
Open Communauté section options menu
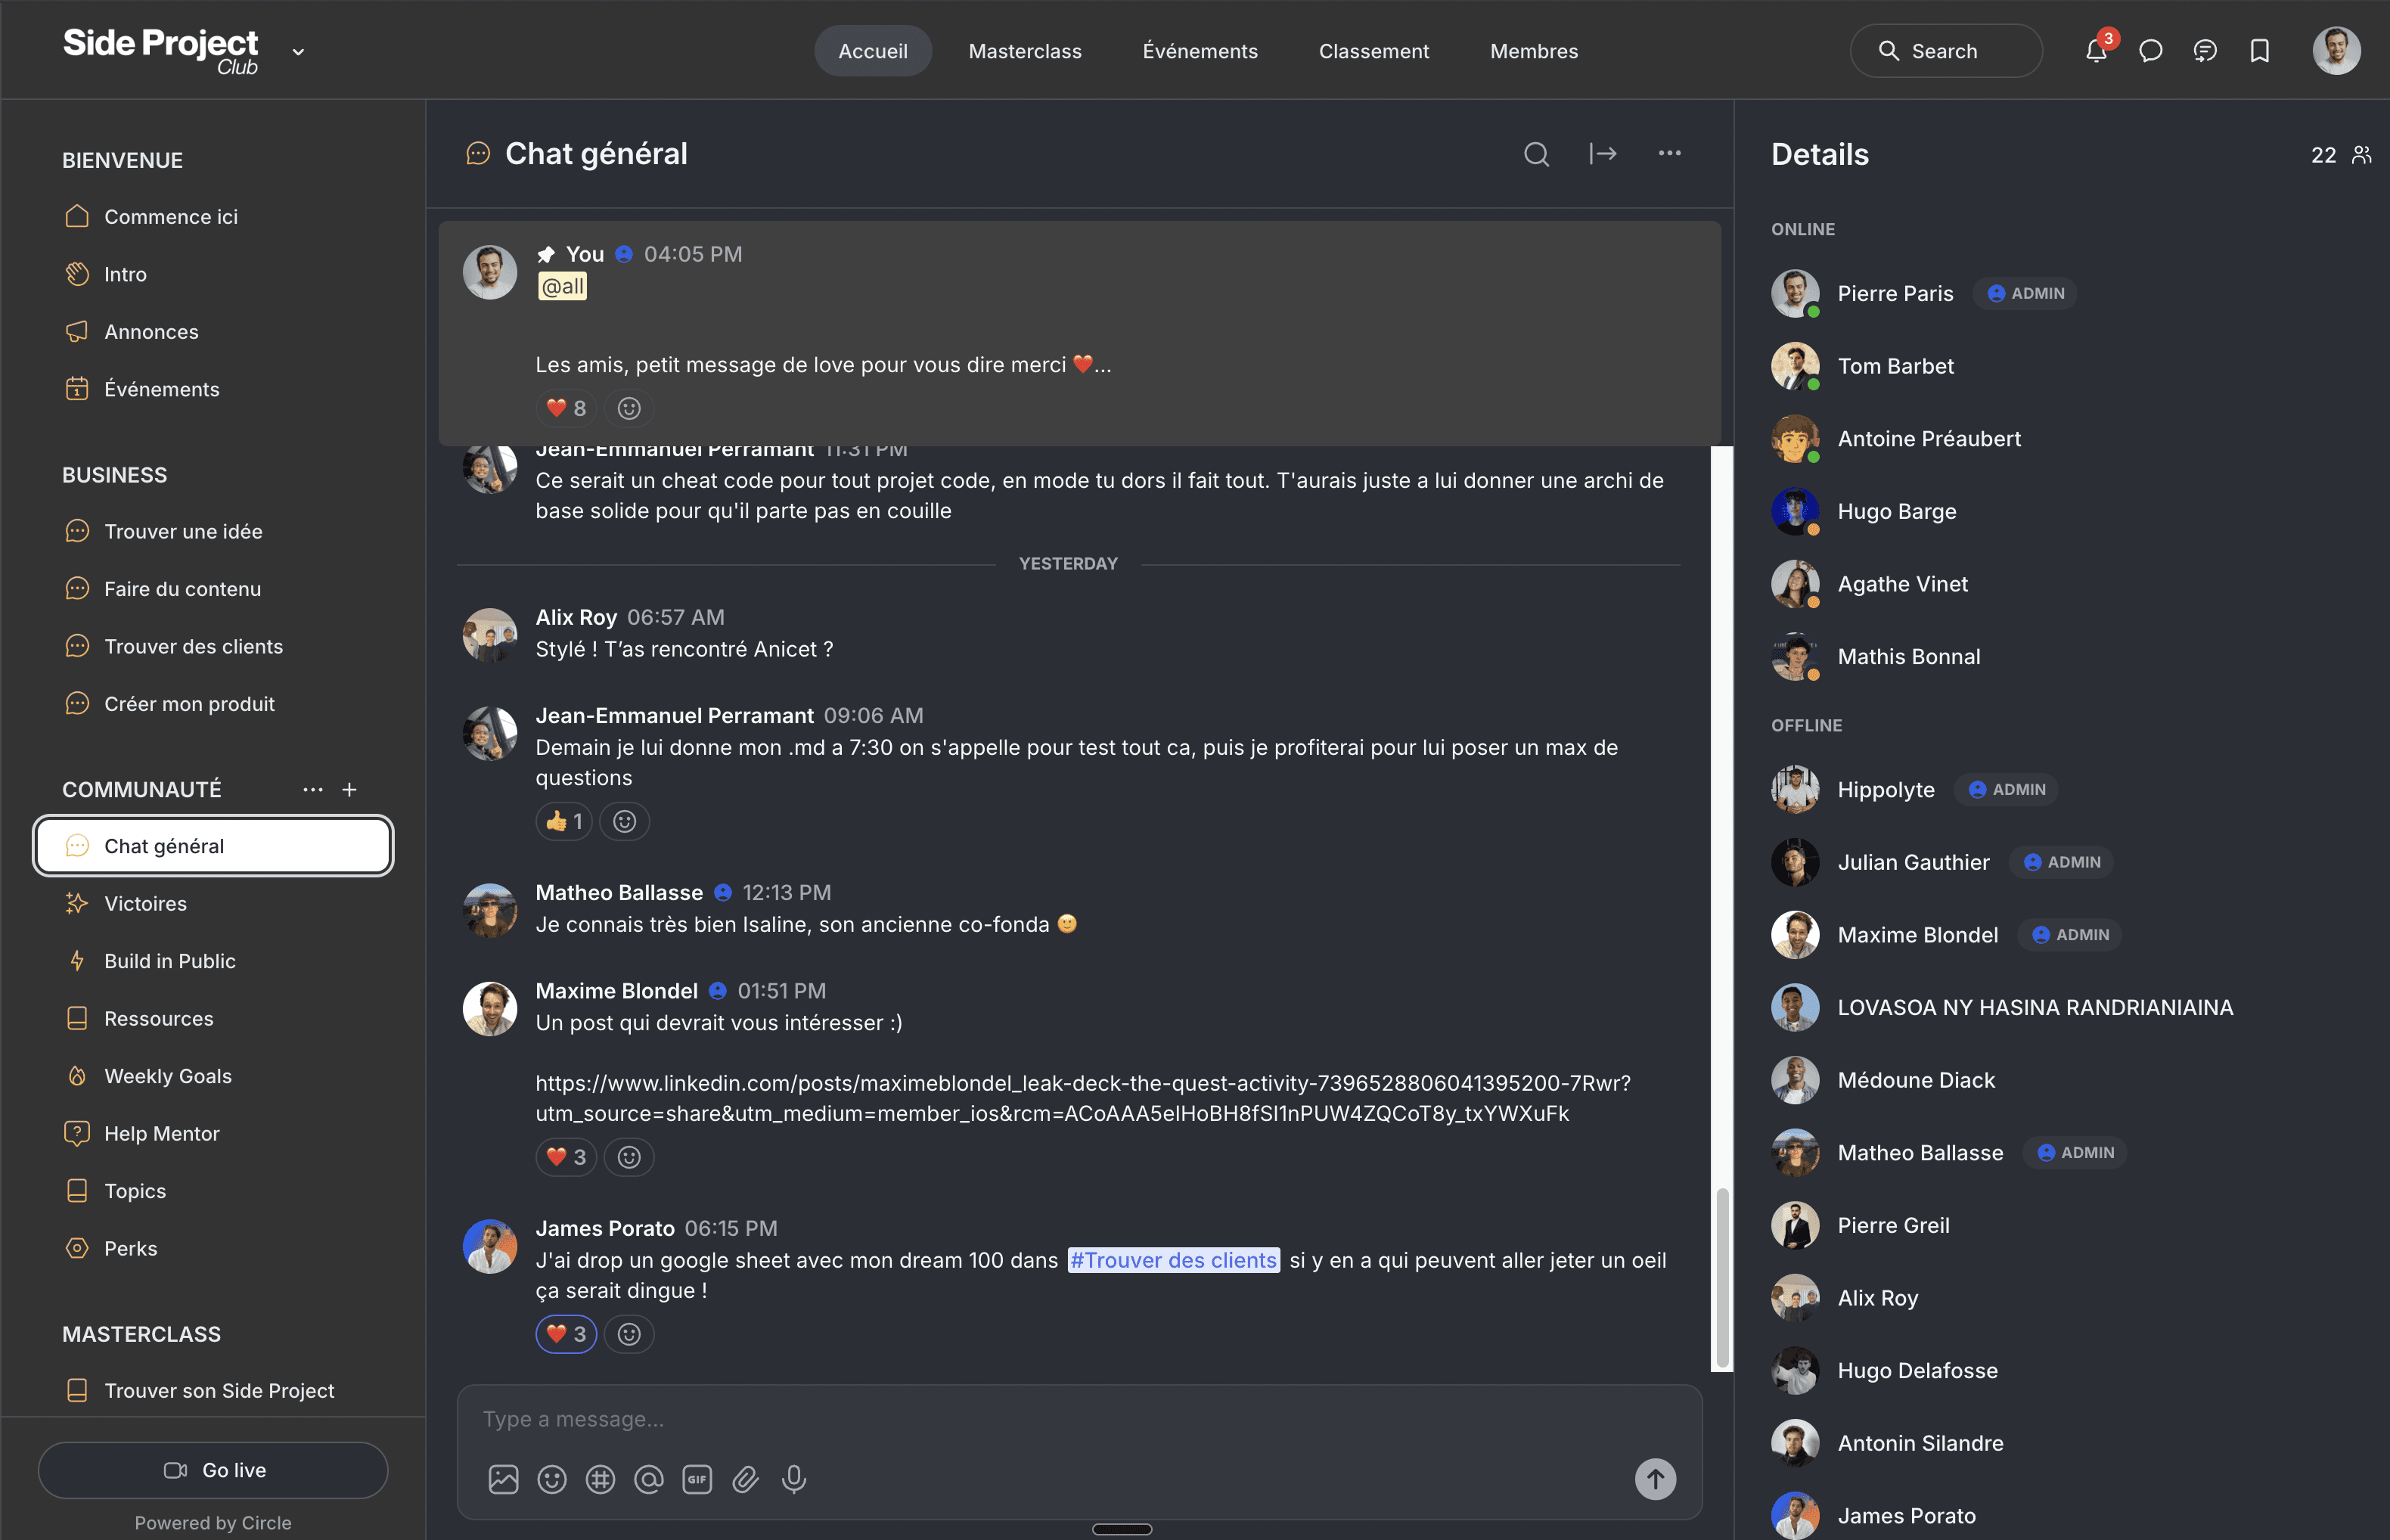(x=313, y=790)
